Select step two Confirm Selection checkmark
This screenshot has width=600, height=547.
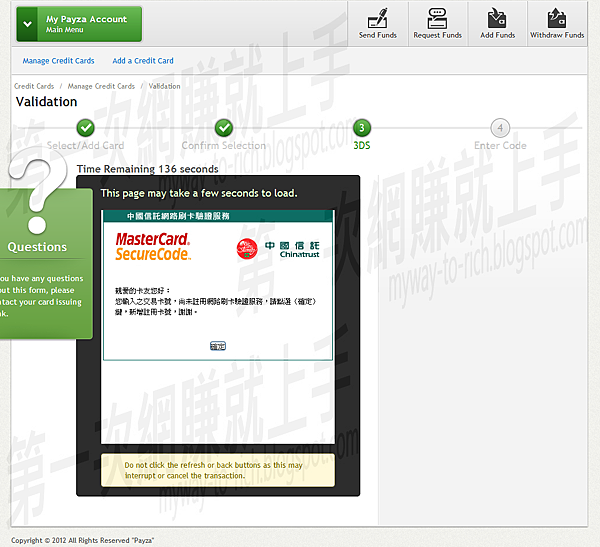click(224, 128)
